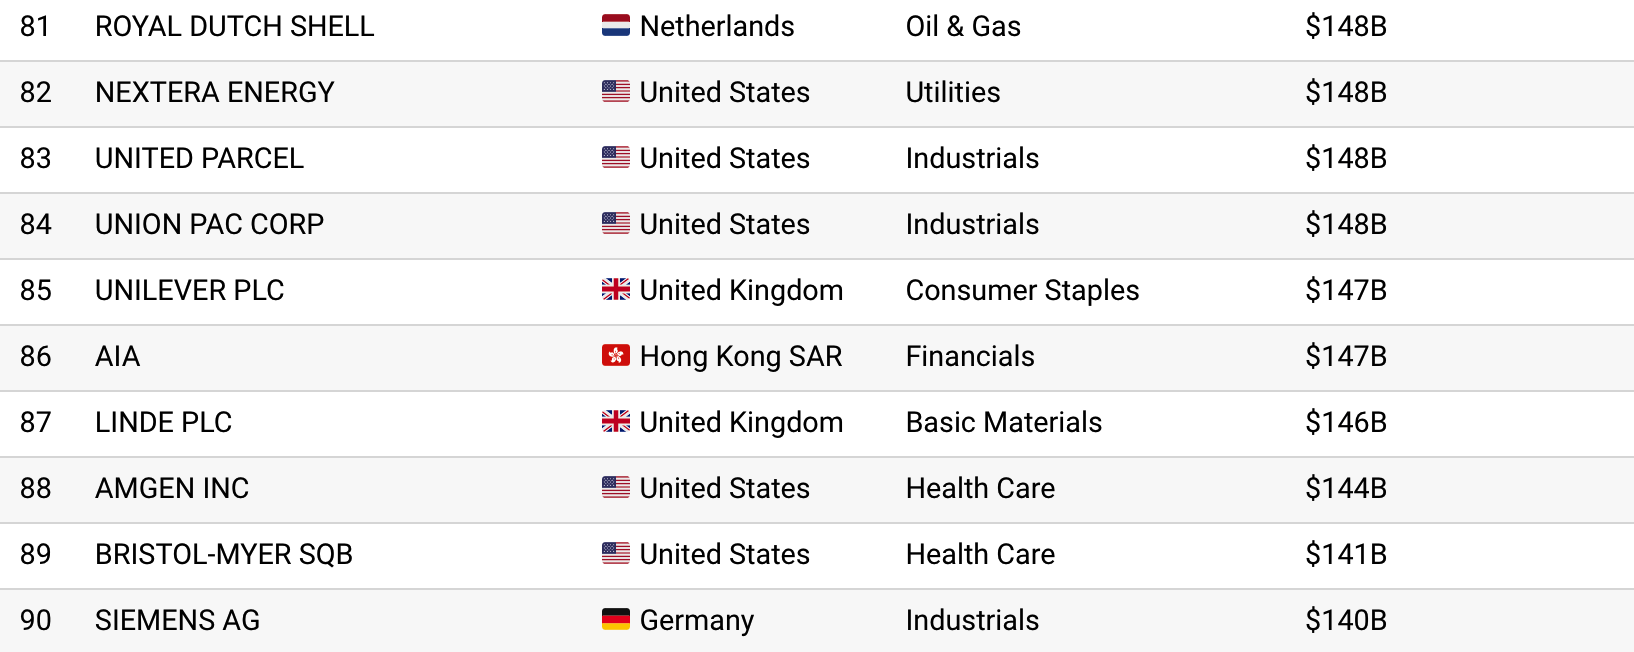
Task: Click the US flag in the Amgen row
Action: 615,488
